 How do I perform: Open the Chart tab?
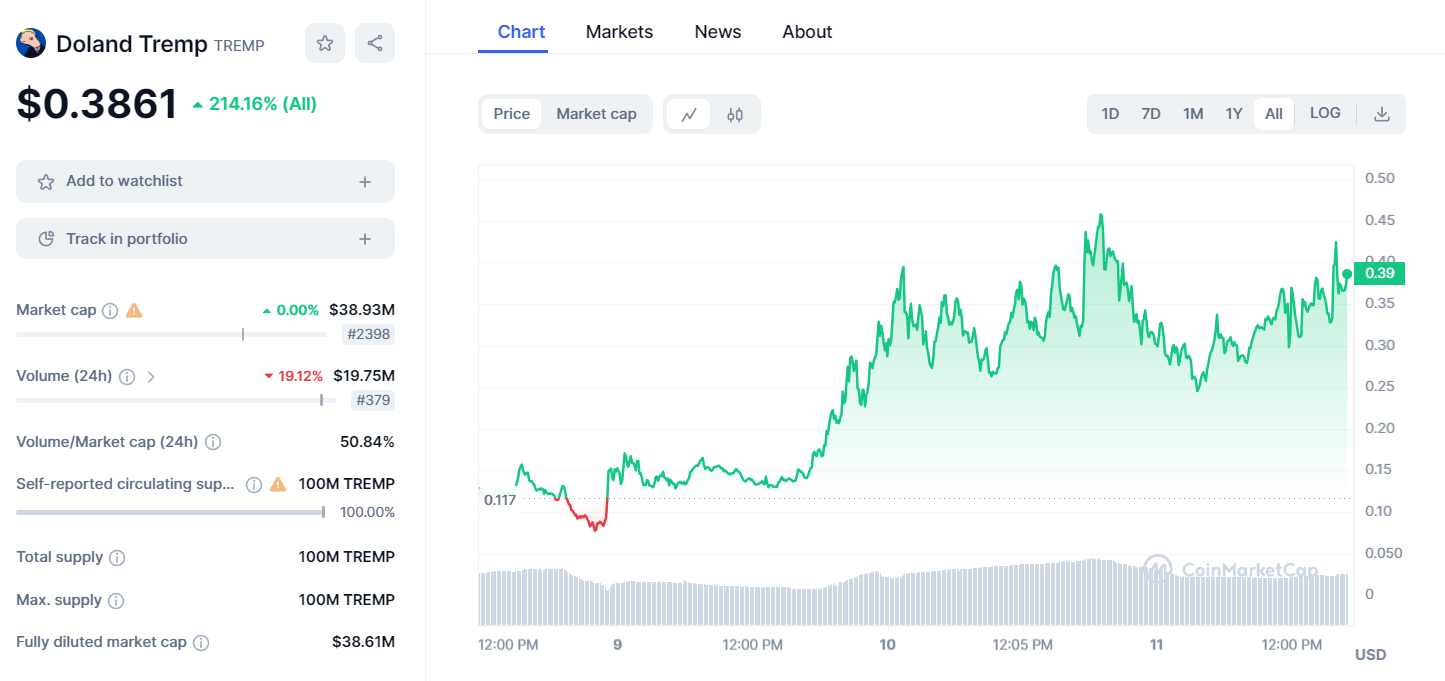click(522, 32)
